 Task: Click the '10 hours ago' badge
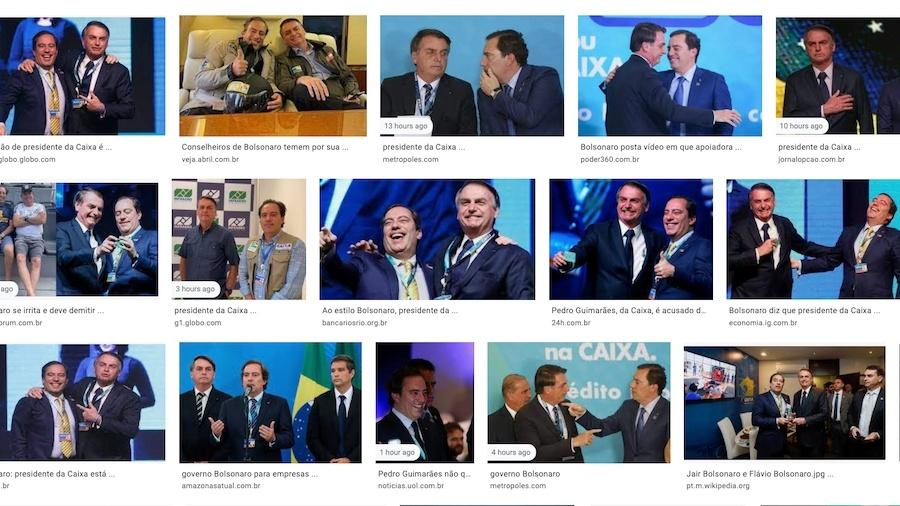tap(801, 126)
